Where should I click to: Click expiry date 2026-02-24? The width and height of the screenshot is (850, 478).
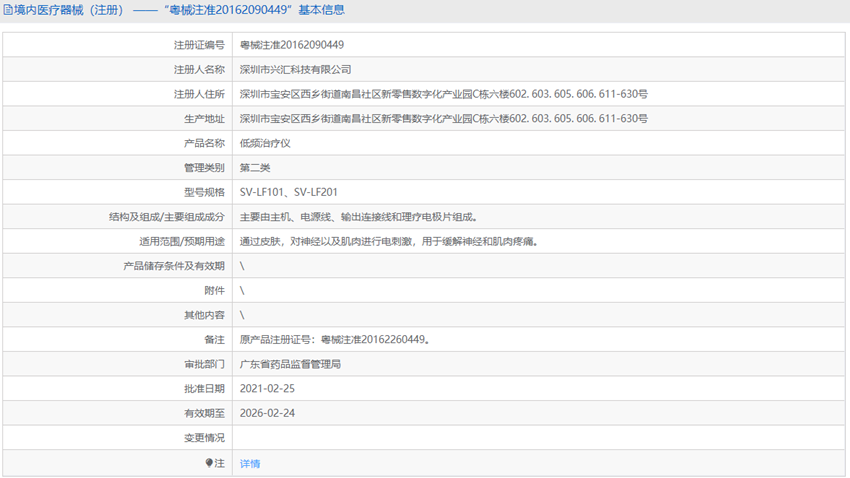coord(267,413)
